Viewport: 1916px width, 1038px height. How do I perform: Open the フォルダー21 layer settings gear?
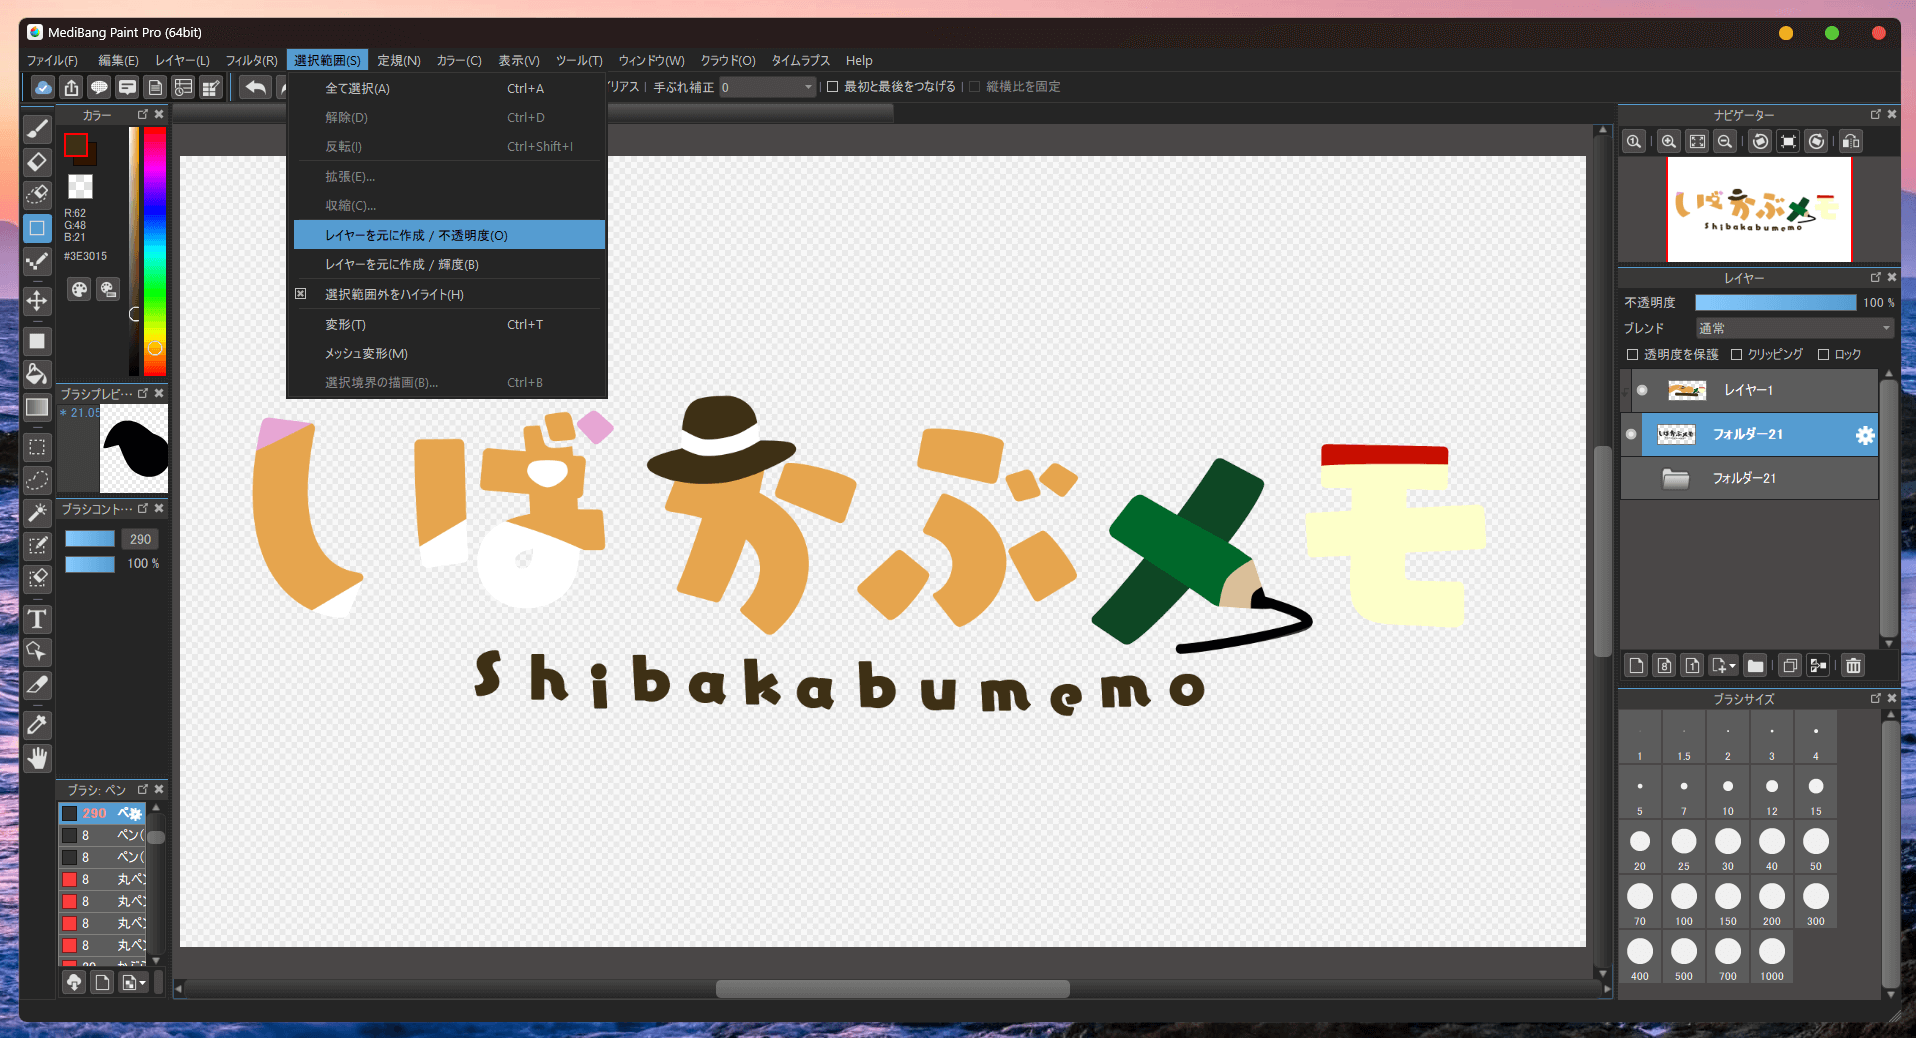[1865, 435]
